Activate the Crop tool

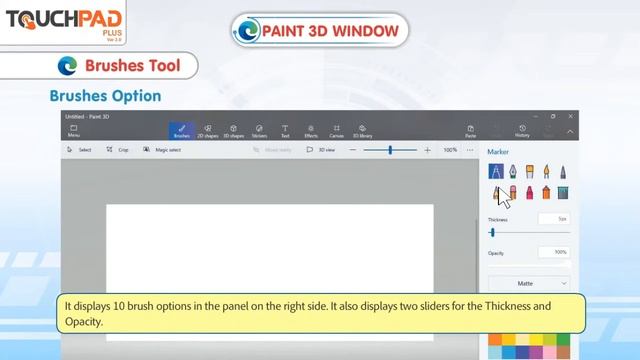point(118,150)
